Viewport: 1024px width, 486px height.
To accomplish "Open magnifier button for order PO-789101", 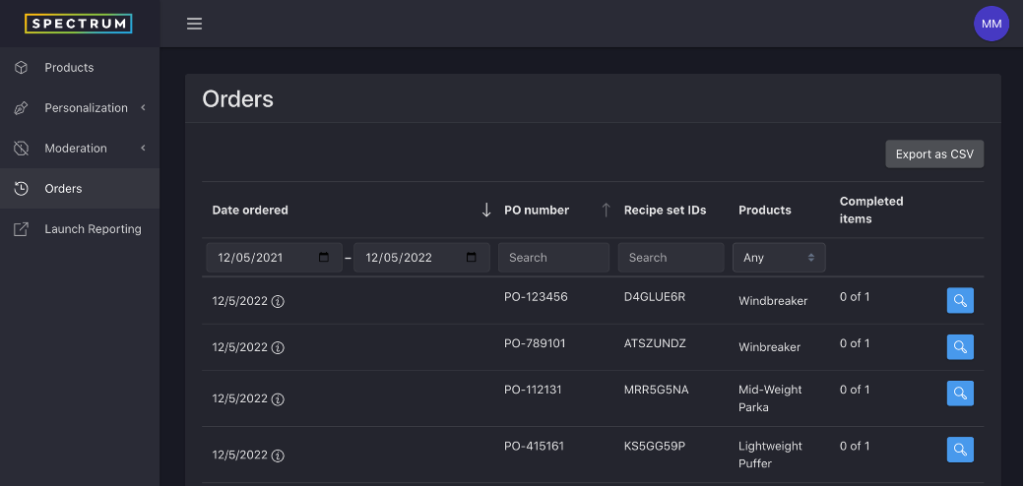I will 960,347.
